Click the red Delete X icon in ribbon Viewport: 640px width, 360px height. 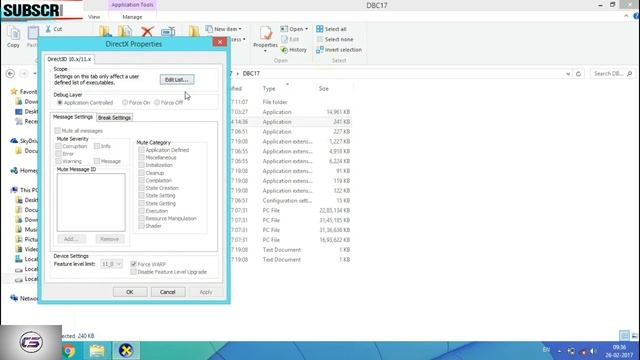pos(147,31)
